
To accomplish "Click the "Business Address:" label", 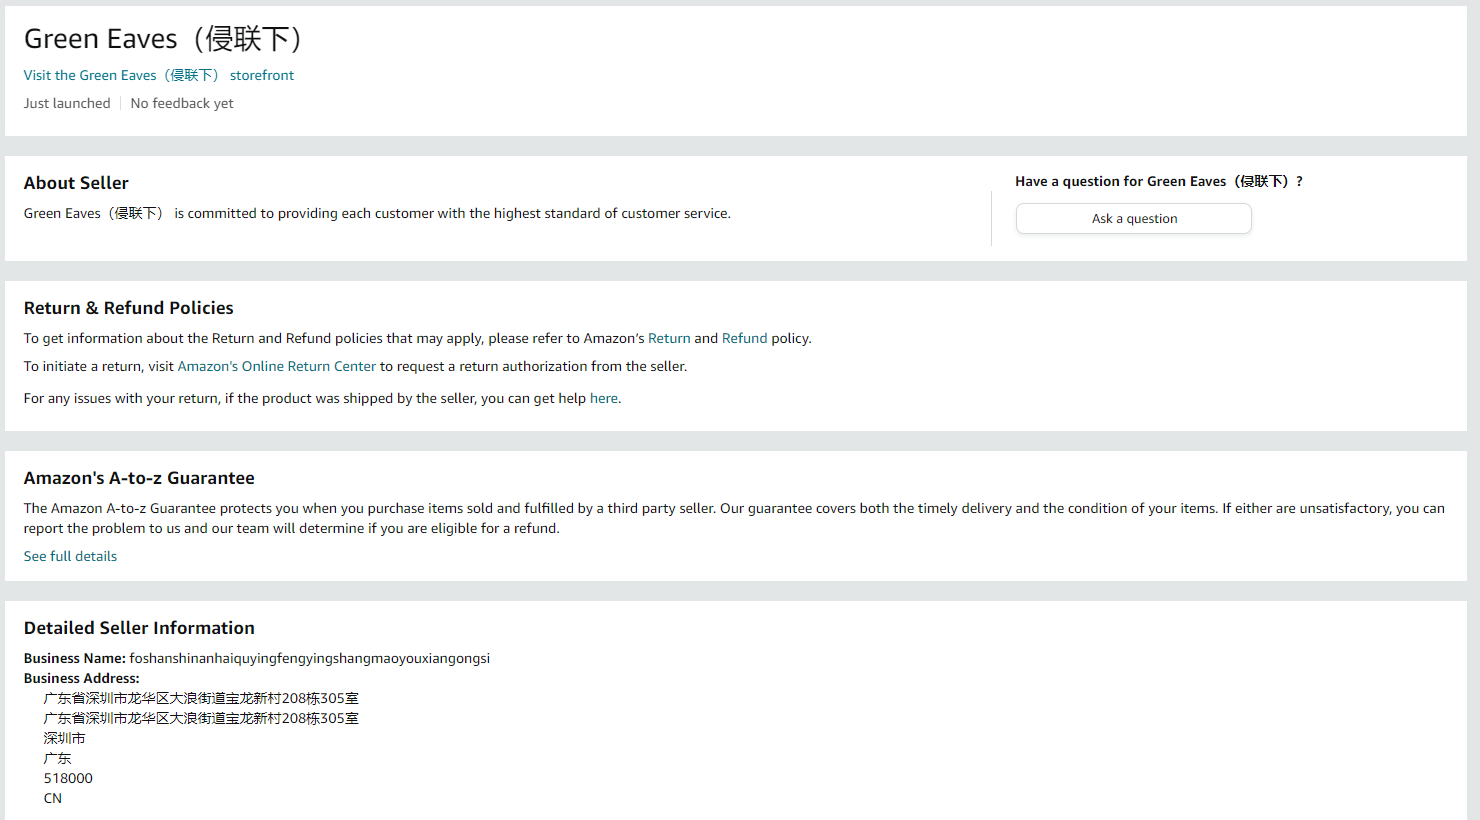I will (x=81, y=678).
